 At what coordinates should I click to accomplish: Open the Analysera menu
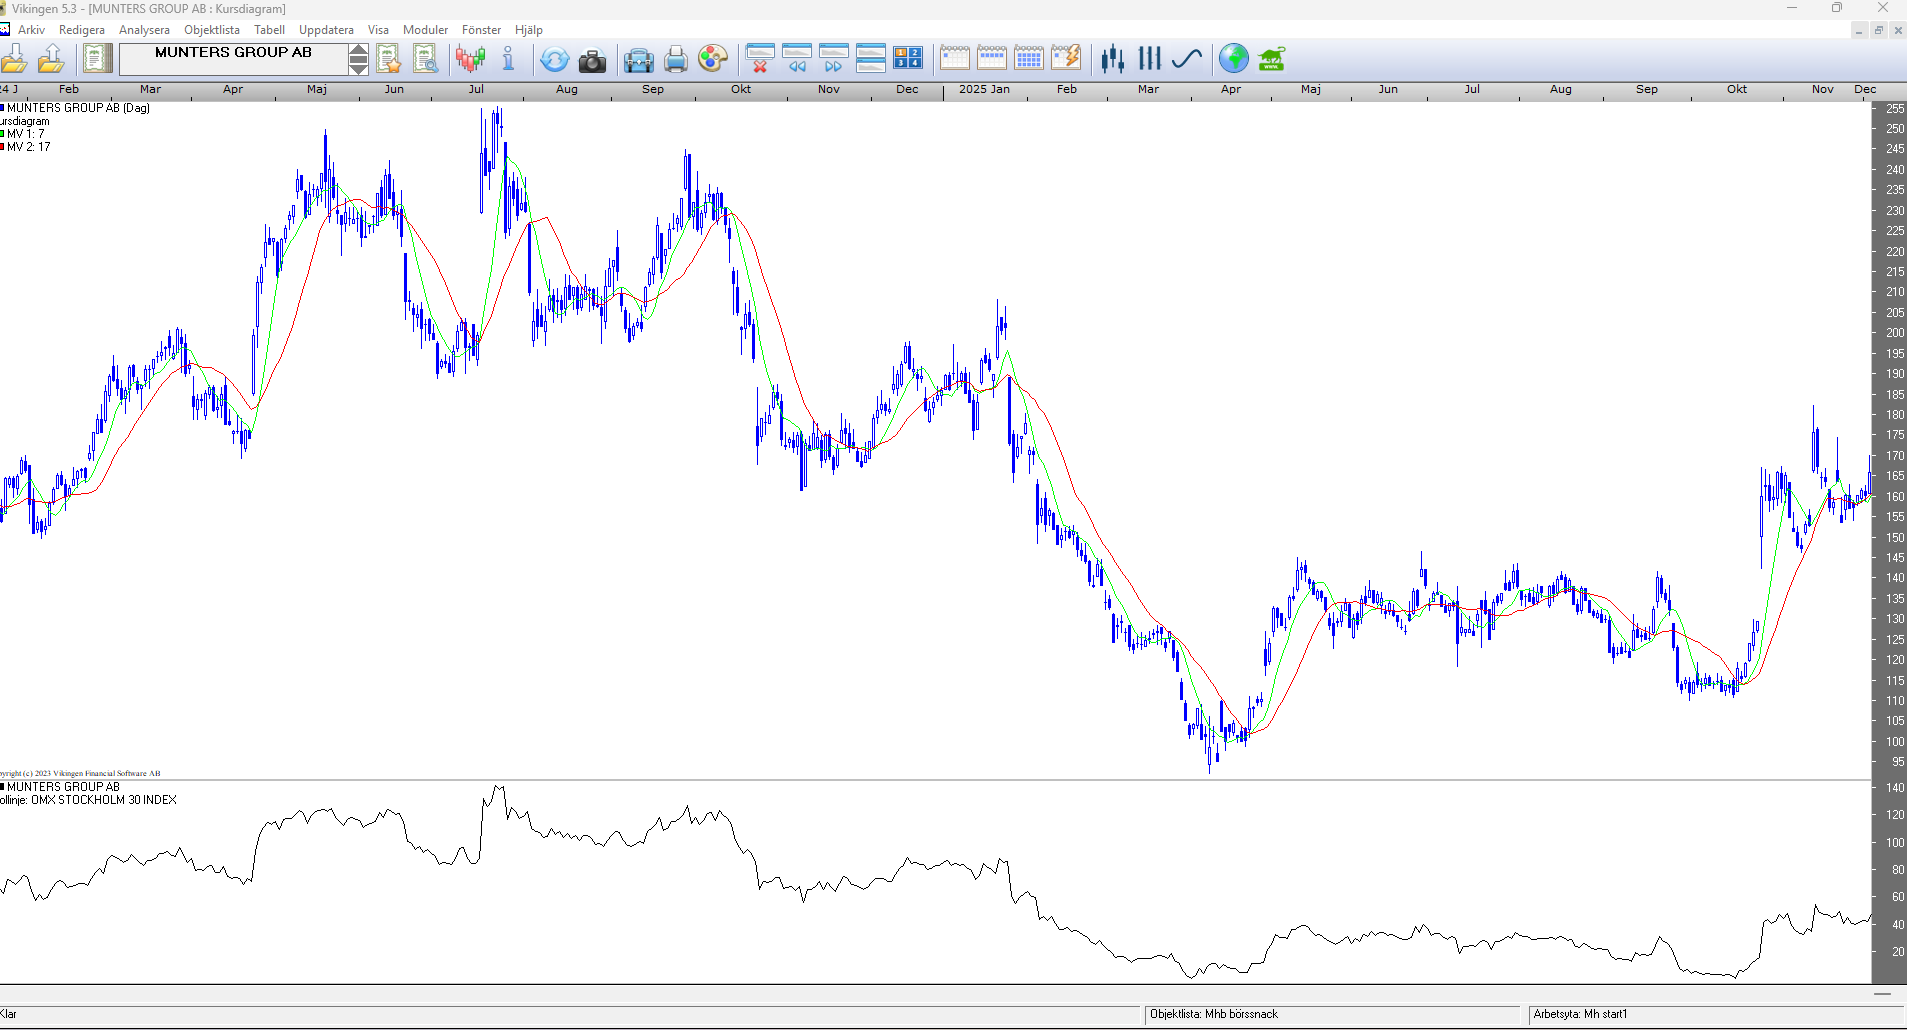[144, 30]
